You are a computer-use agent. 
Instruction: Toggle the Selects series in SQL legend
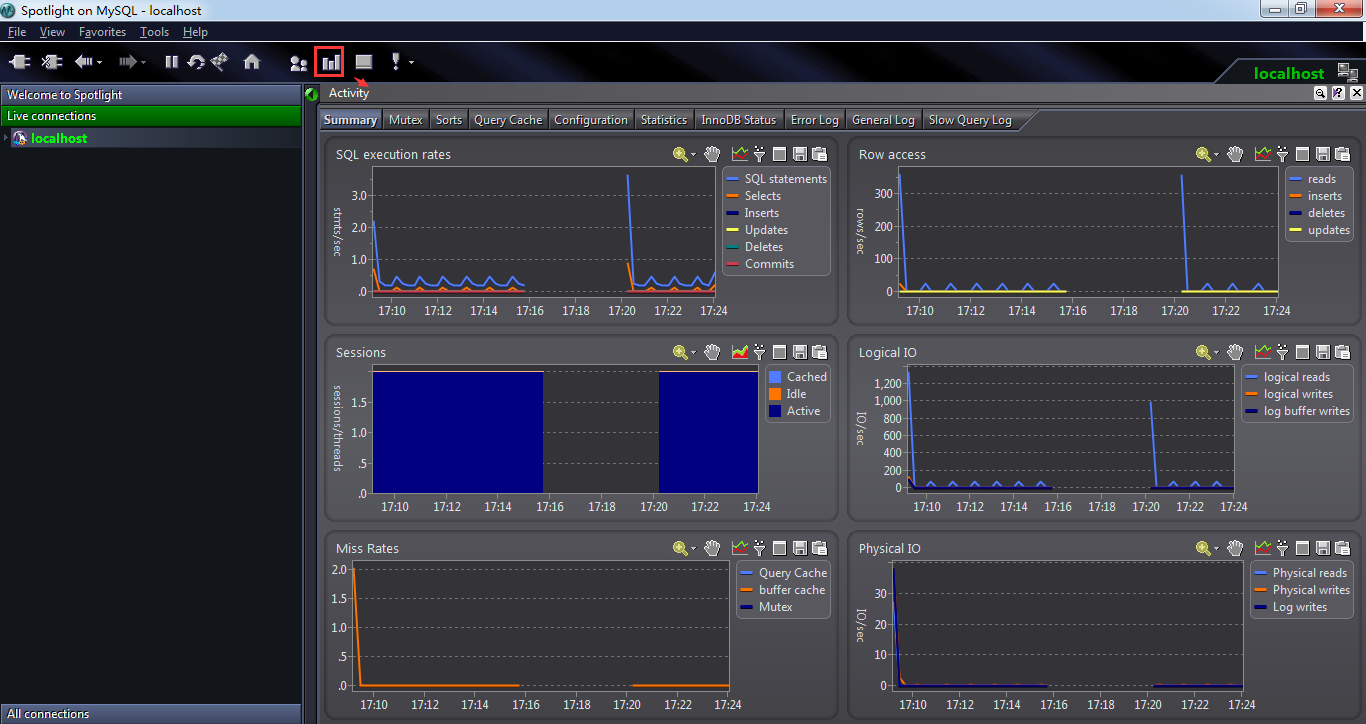point(762,196)
